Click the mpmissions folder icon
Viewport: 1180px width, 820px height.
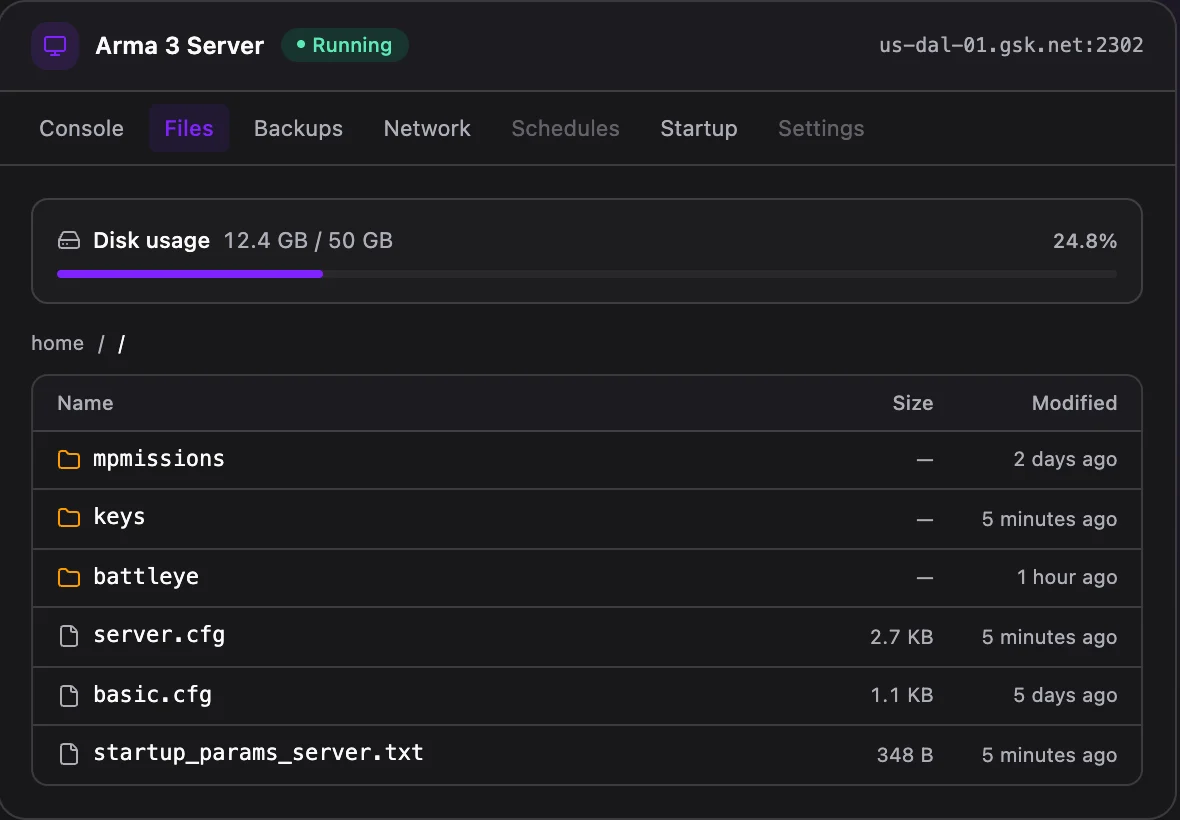coord(69,460)
